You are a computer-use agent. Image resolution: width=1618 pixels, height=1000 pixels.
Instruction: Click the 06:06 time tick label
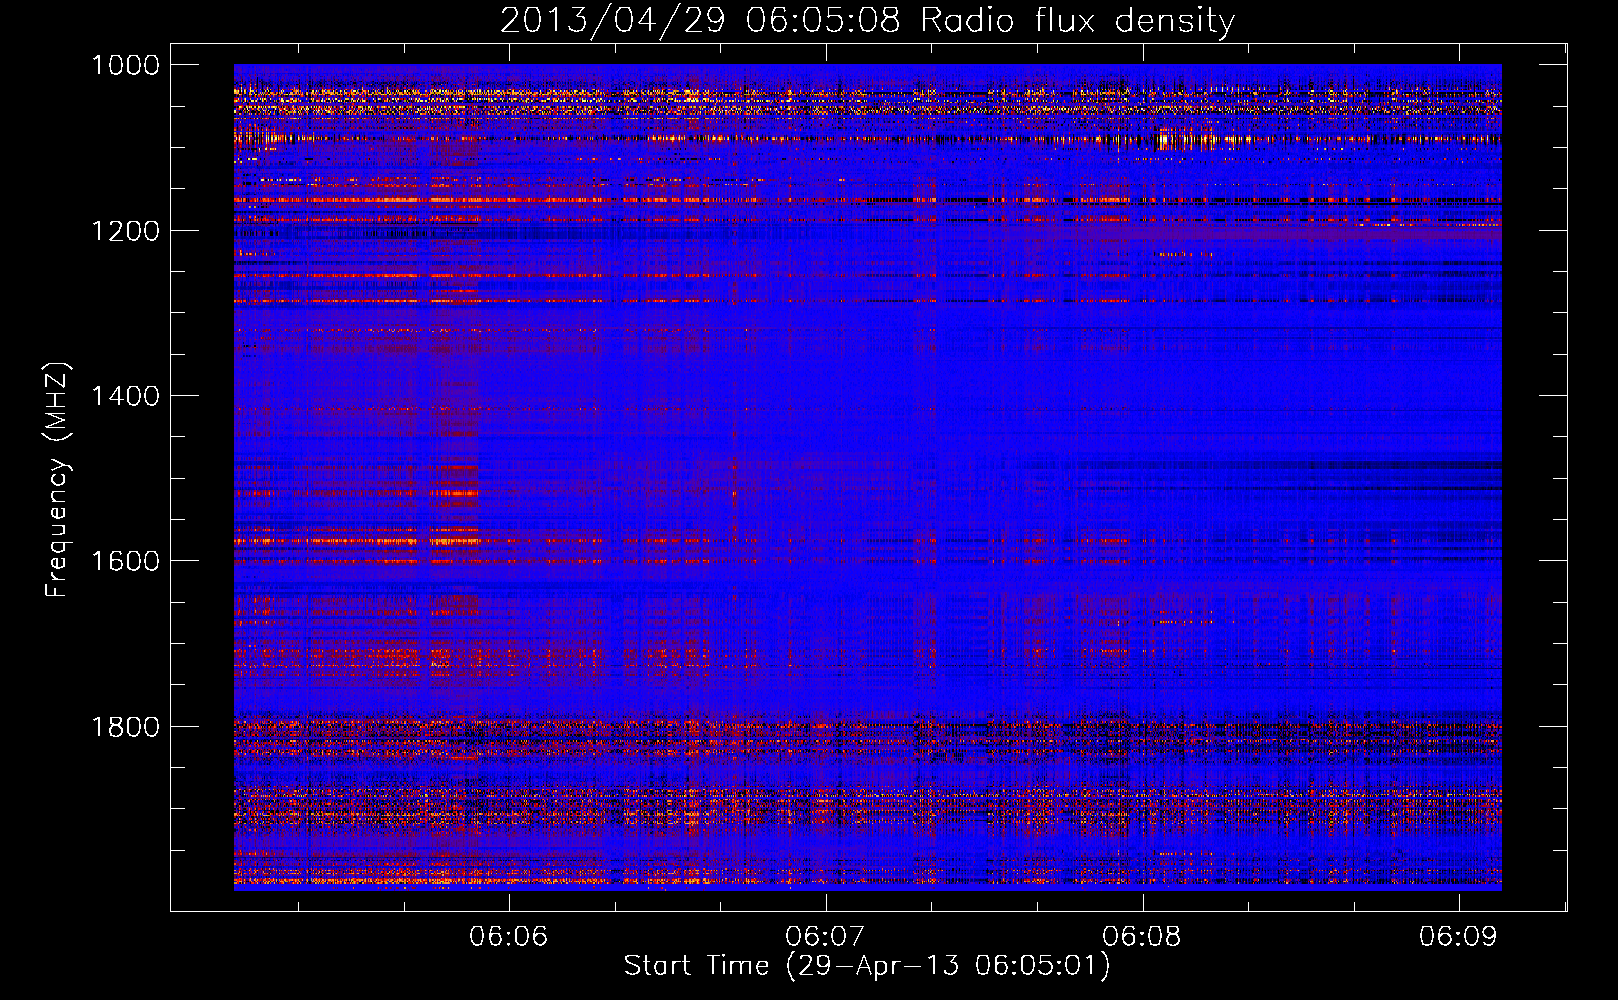pyautogui.click(x=509, y=936)
